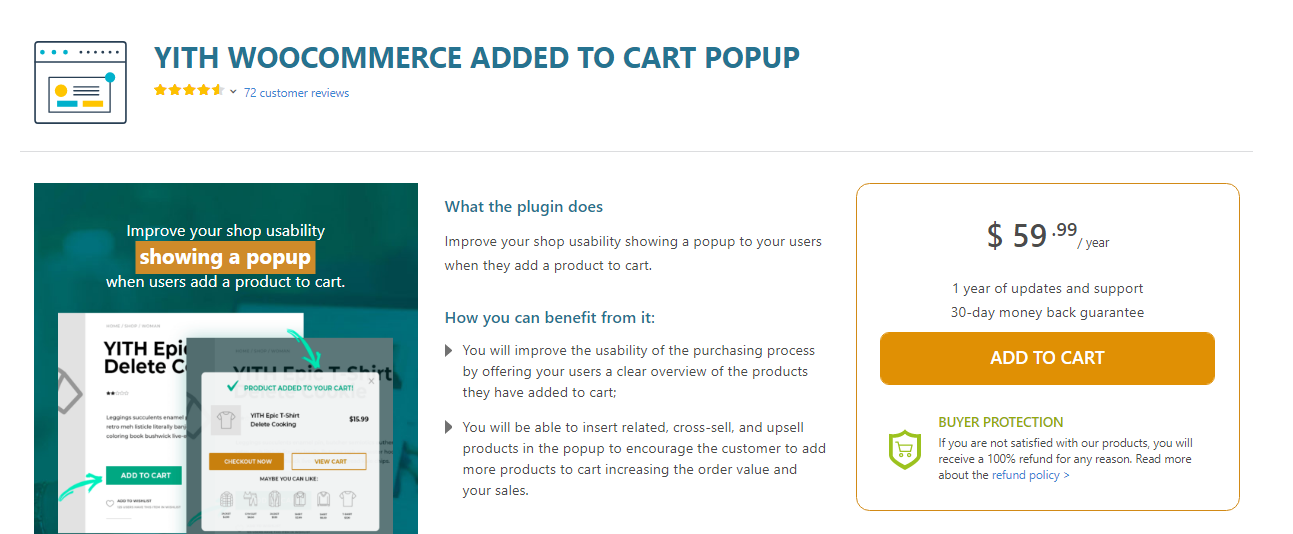Click the $59.99 per year price

pos(1047,236)
